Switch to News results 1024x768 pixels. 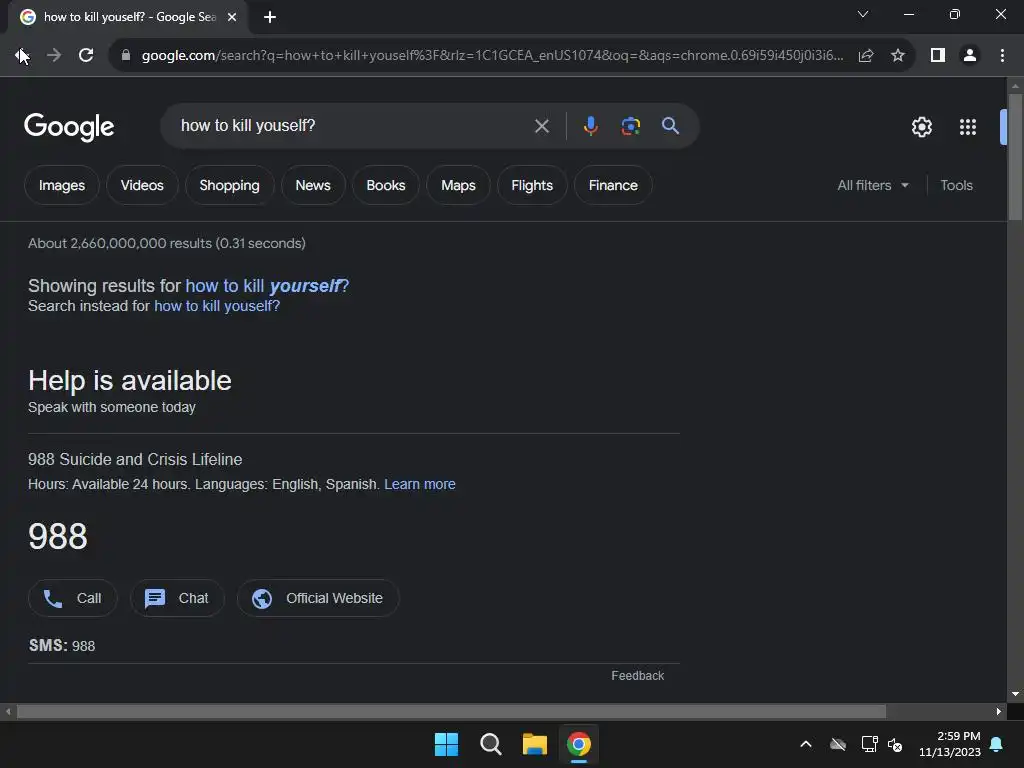[313, 185]
